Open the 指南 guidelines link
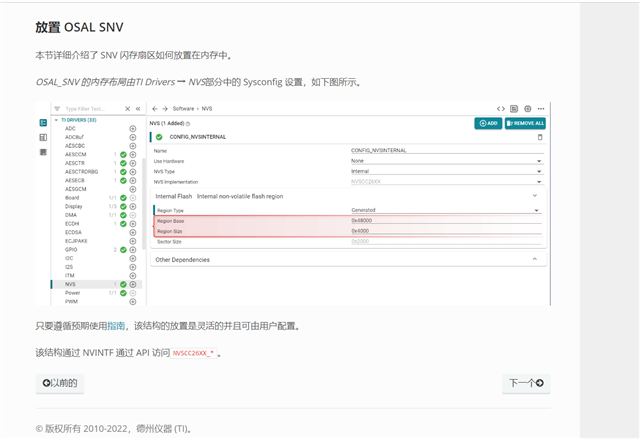The width and height of the screenshot is (640, 439). coord(116,326)
